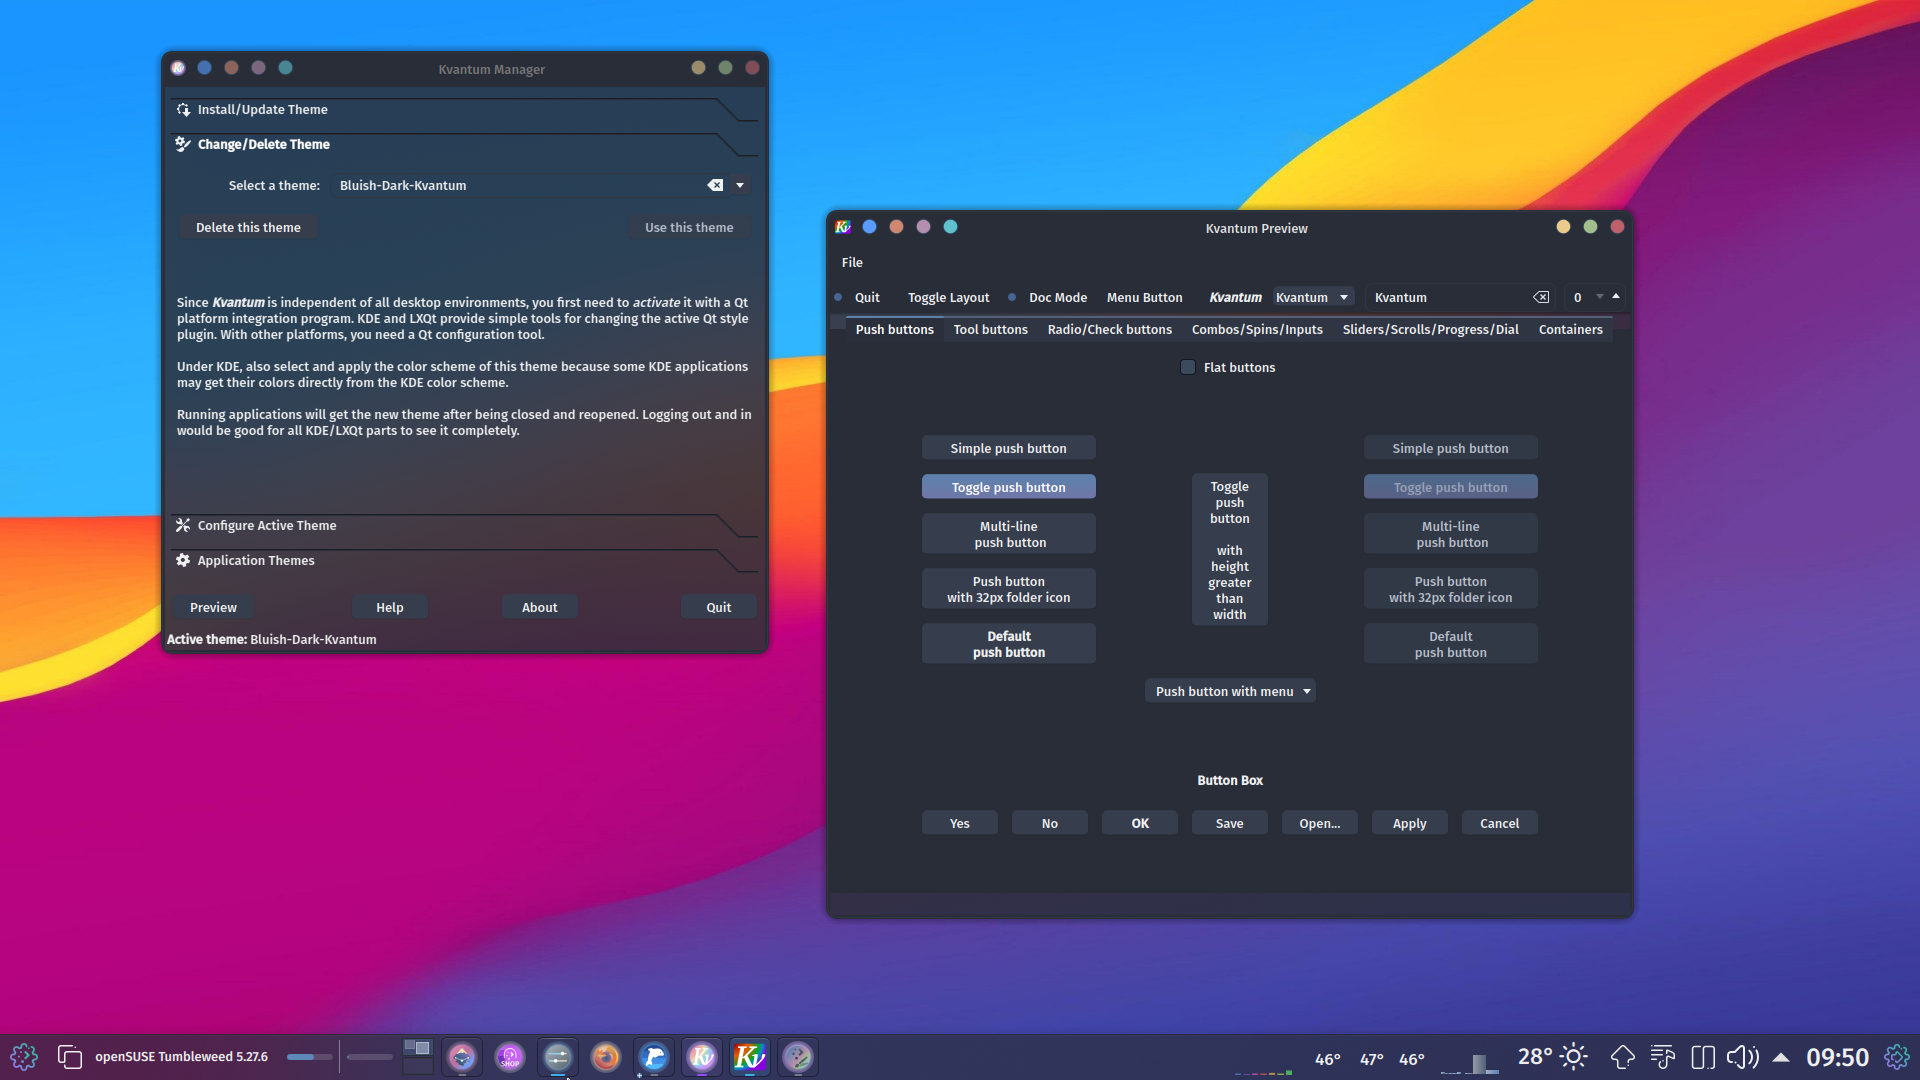Open the weather sun icon in the tray

[1574, 1057]
